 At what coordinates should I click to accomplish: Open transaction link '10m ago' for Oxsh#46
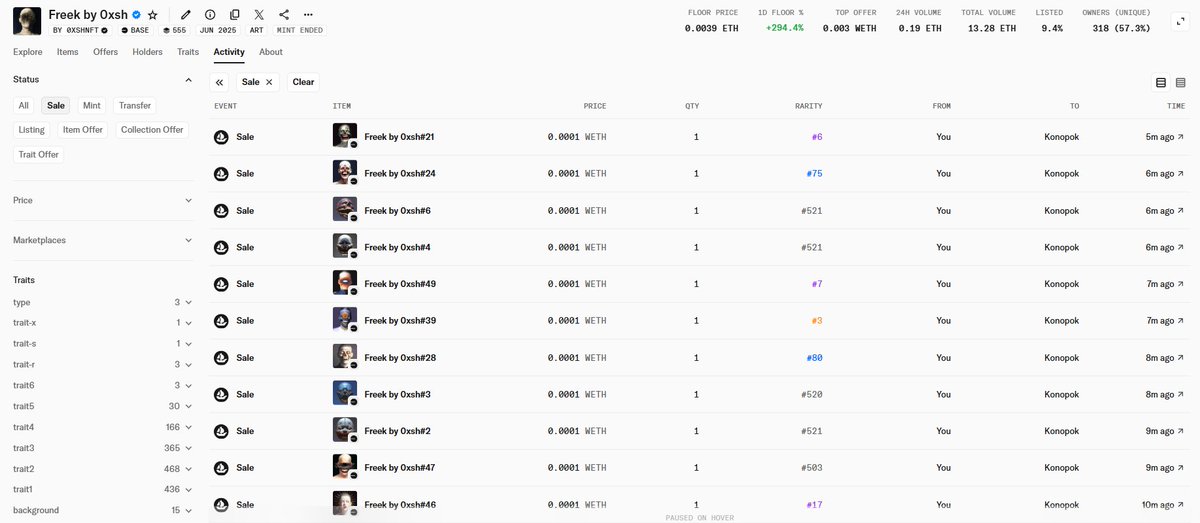click(1163, 504)
